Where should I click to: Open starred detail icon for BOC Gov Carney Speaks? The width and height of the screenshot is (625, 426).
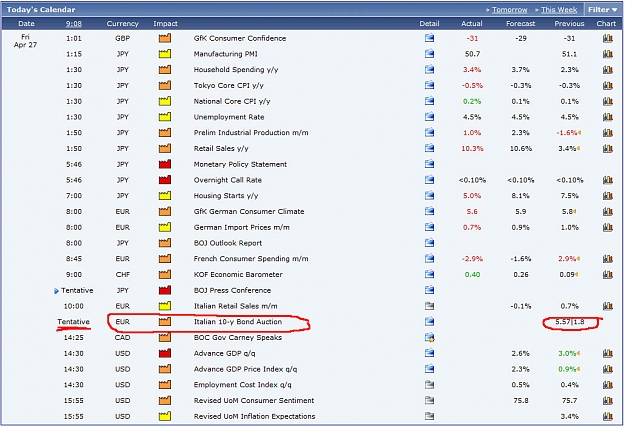[429, 338]
